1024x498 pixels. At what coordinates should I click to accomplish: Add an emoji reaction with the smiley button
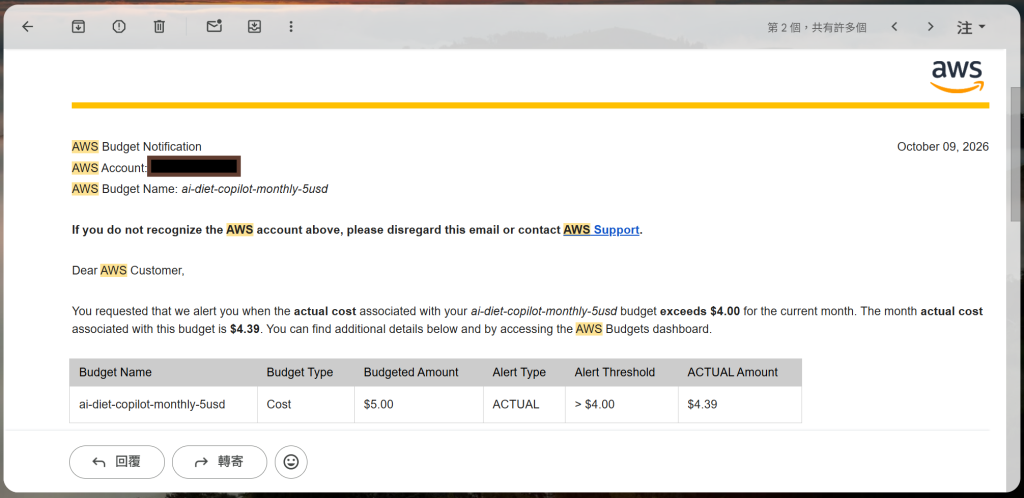[291, 462]
